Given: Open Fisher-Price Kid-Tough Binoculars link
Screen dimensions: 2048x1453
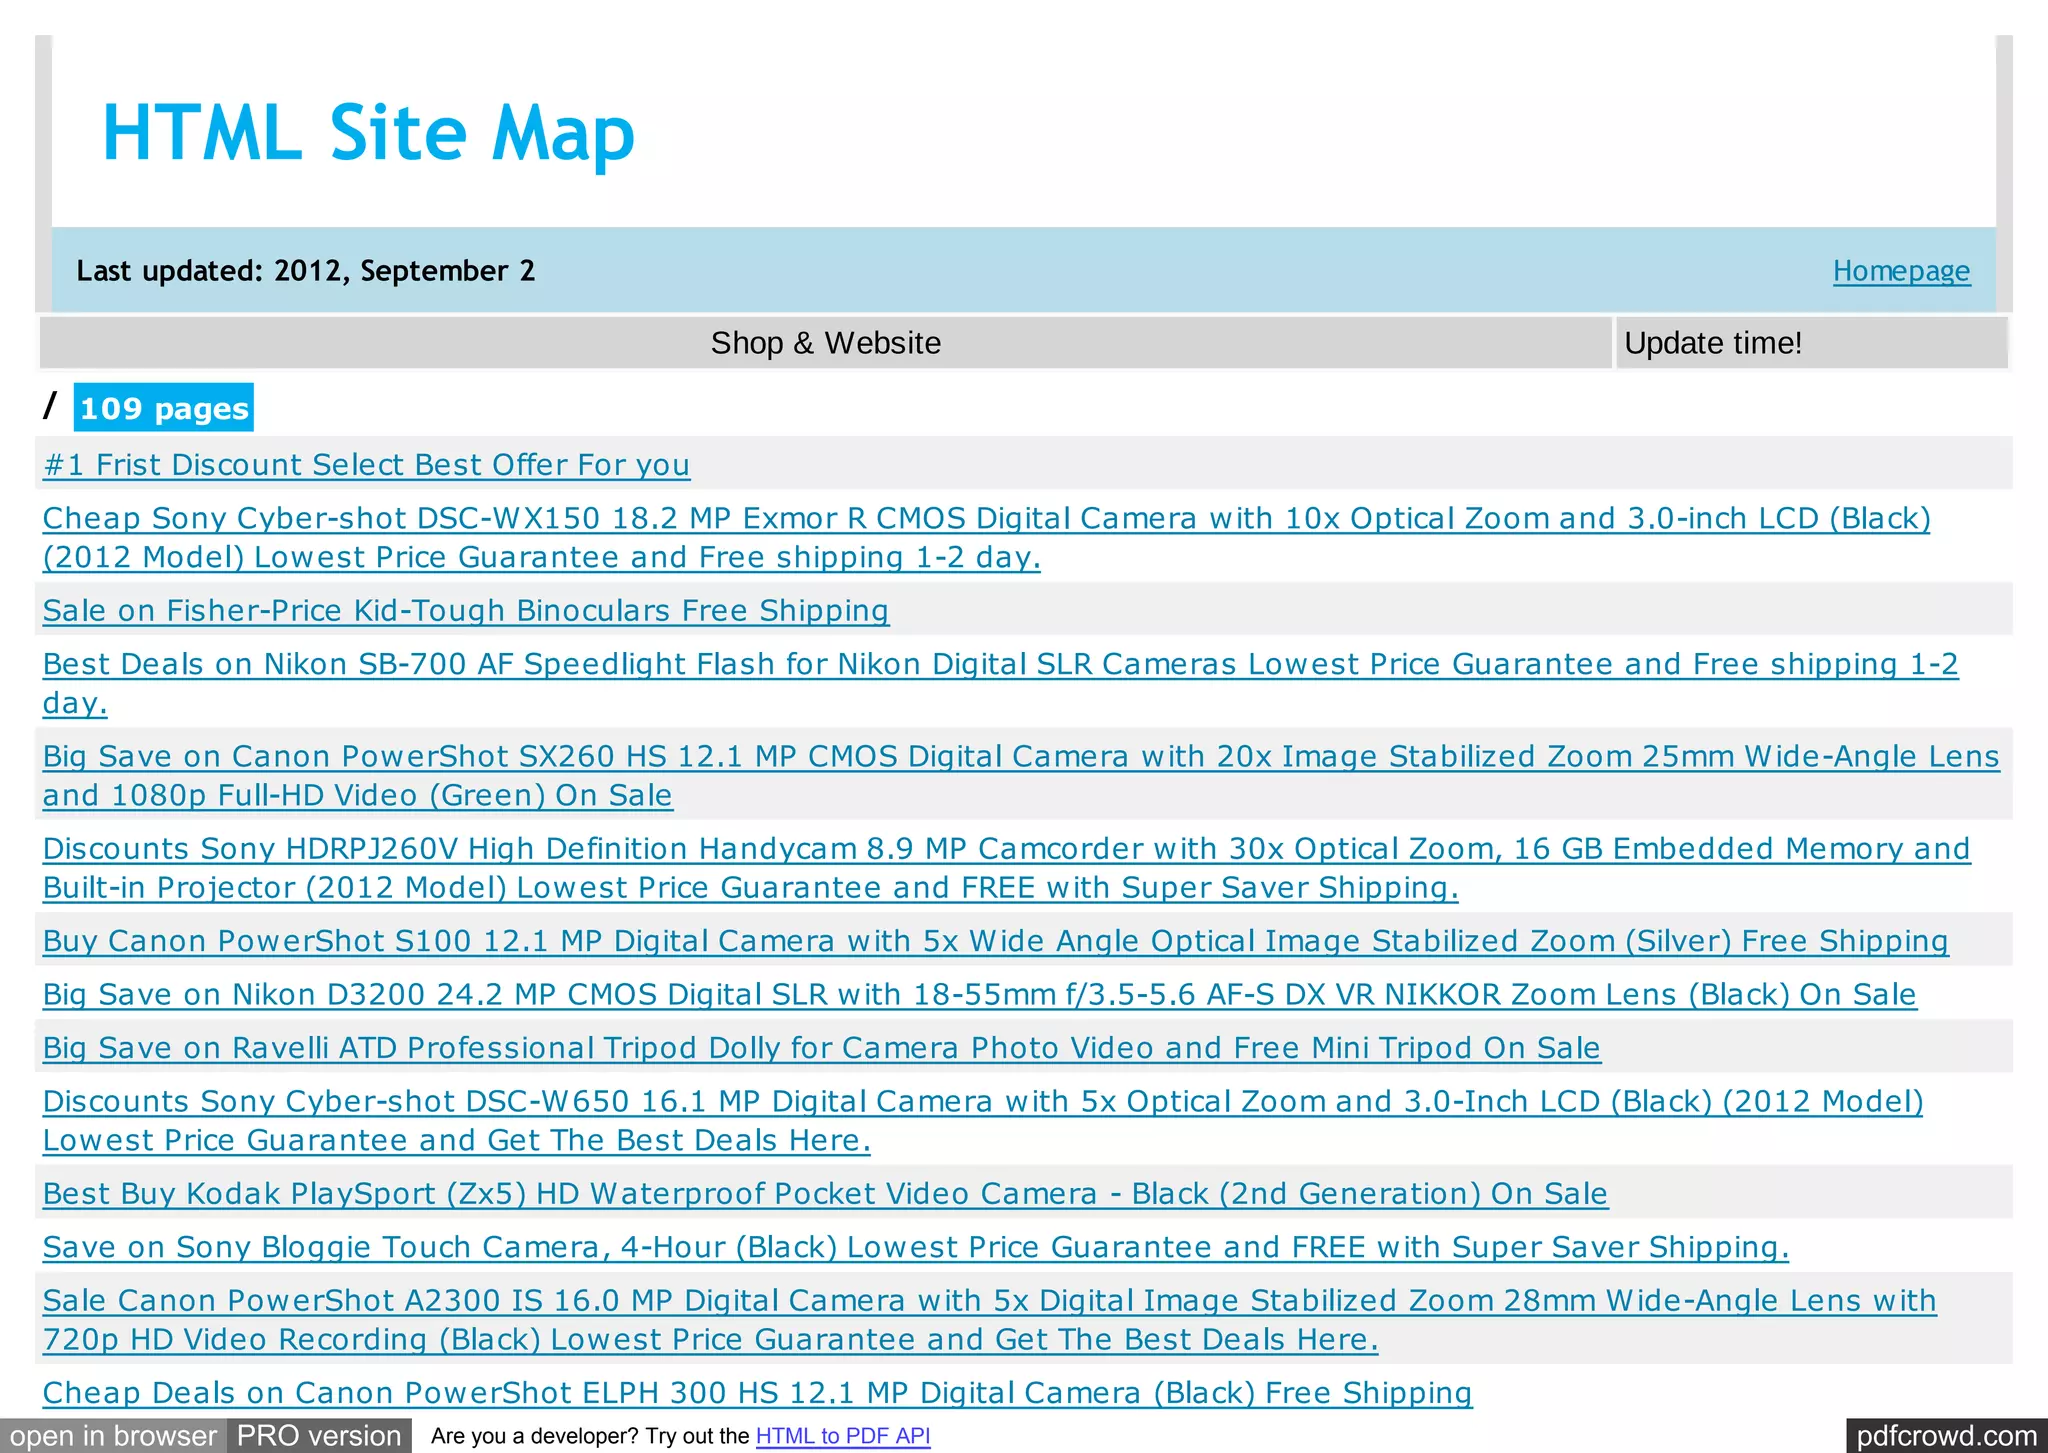Looking at the screenshot, I should tap(466, 611).
